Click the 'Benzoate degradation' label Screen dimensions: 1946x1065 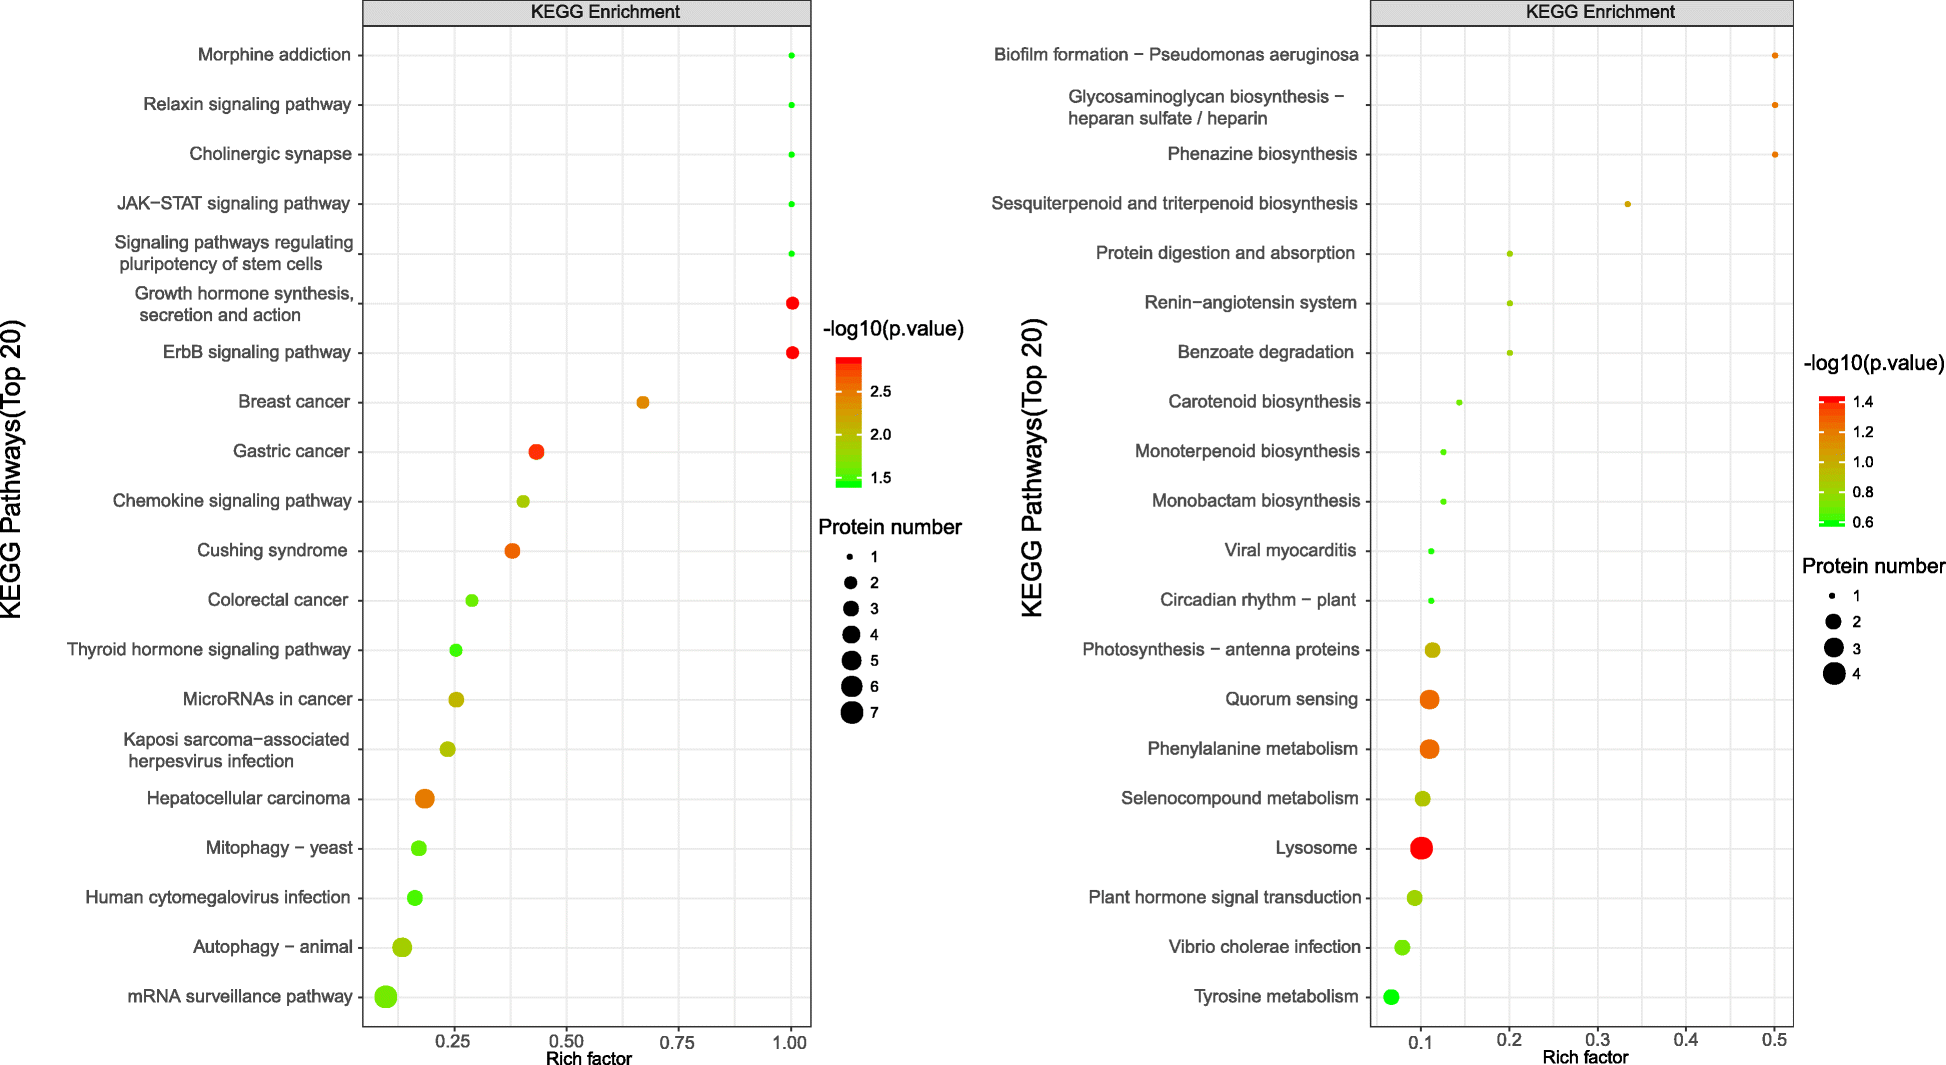[1265, 352]
